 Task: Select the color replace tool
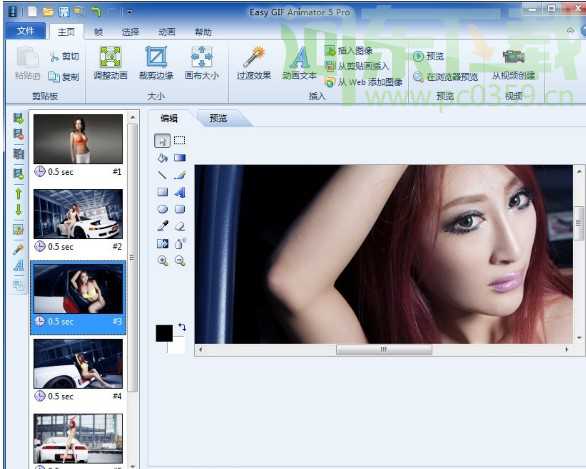click(162, 244)
